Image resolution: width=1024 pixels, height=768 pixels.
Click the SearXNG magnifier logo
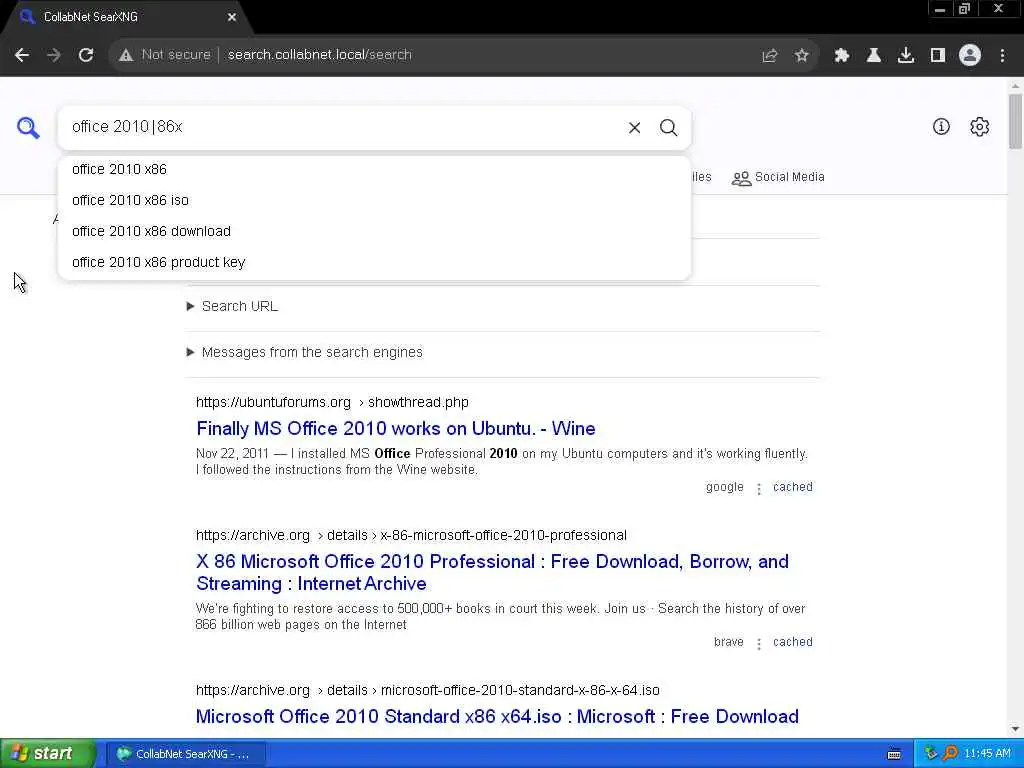click(x=28, y=127)
